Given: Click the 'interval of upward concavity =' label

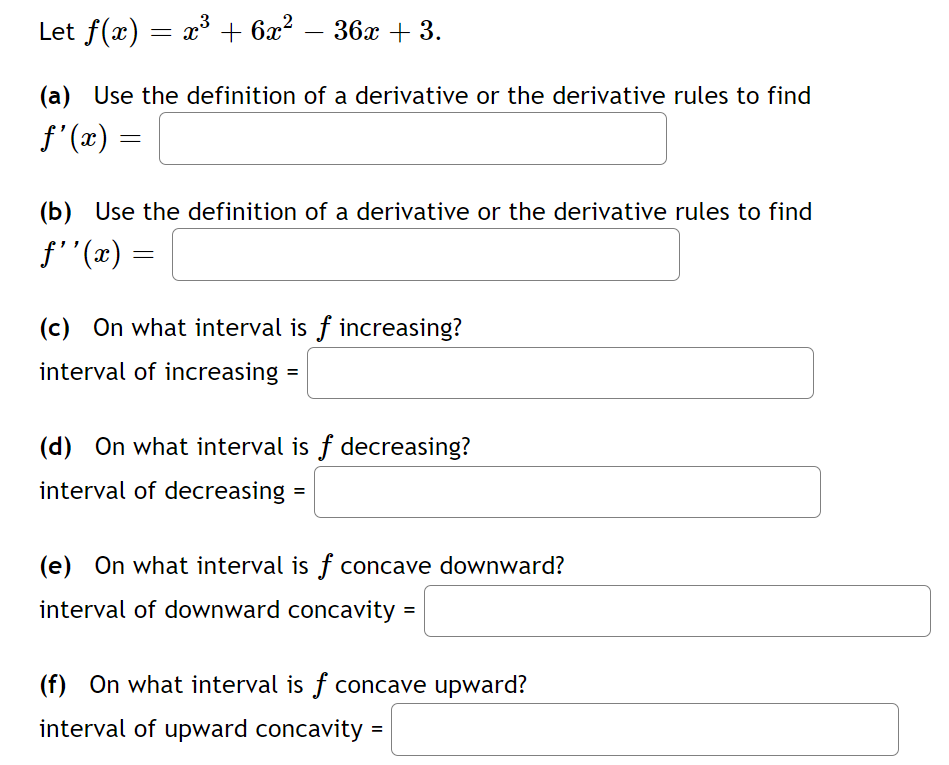Looking at the screenshot, I should coord(210,729).
